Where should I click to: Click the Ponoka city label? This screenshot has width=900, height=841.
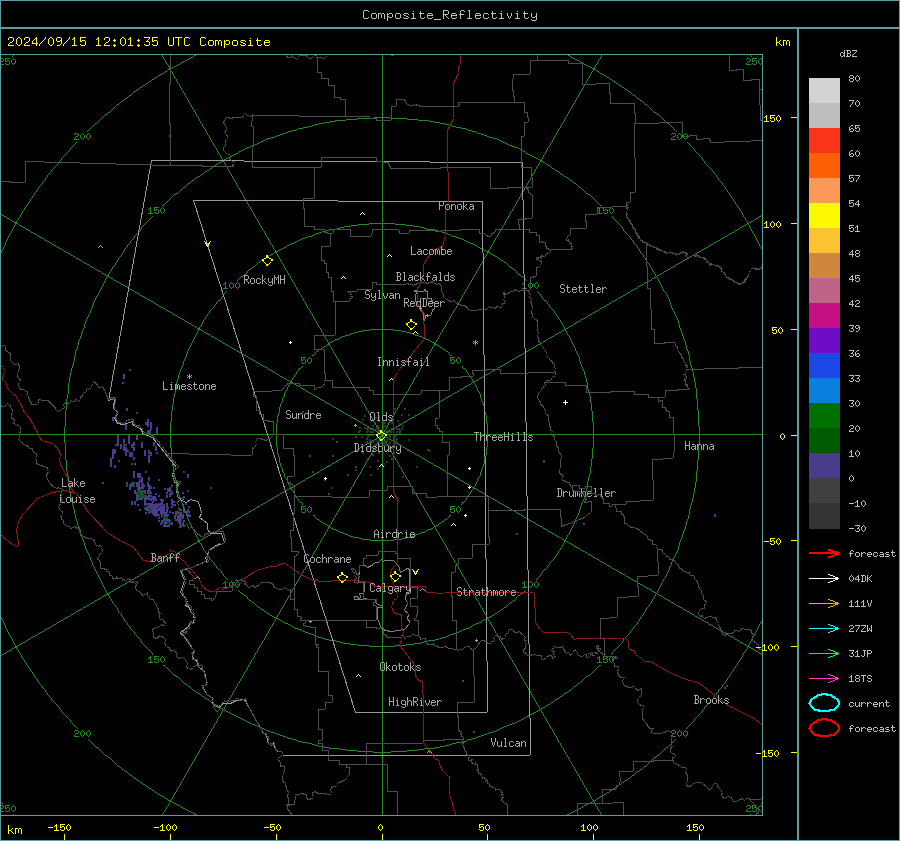click(456, 206)
